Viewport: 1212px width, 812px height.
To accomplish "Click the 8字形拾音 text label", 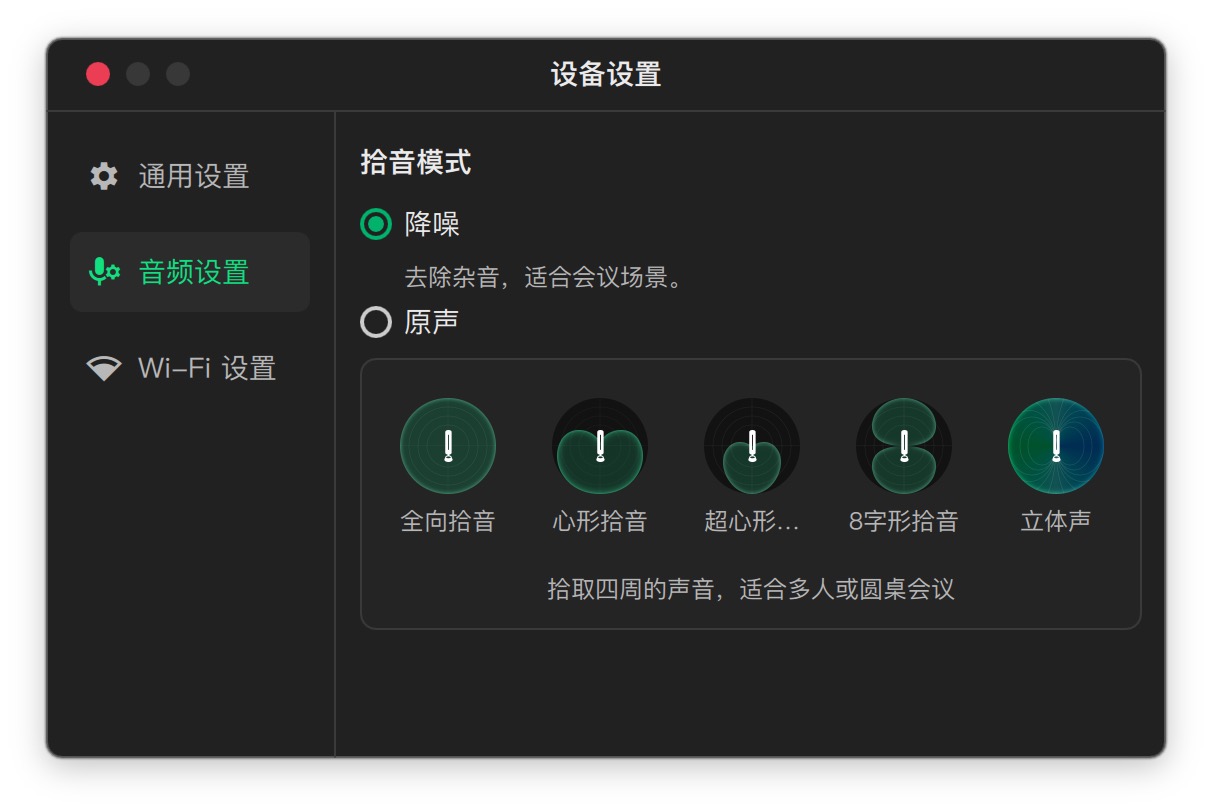I will (x=904, y=521).
